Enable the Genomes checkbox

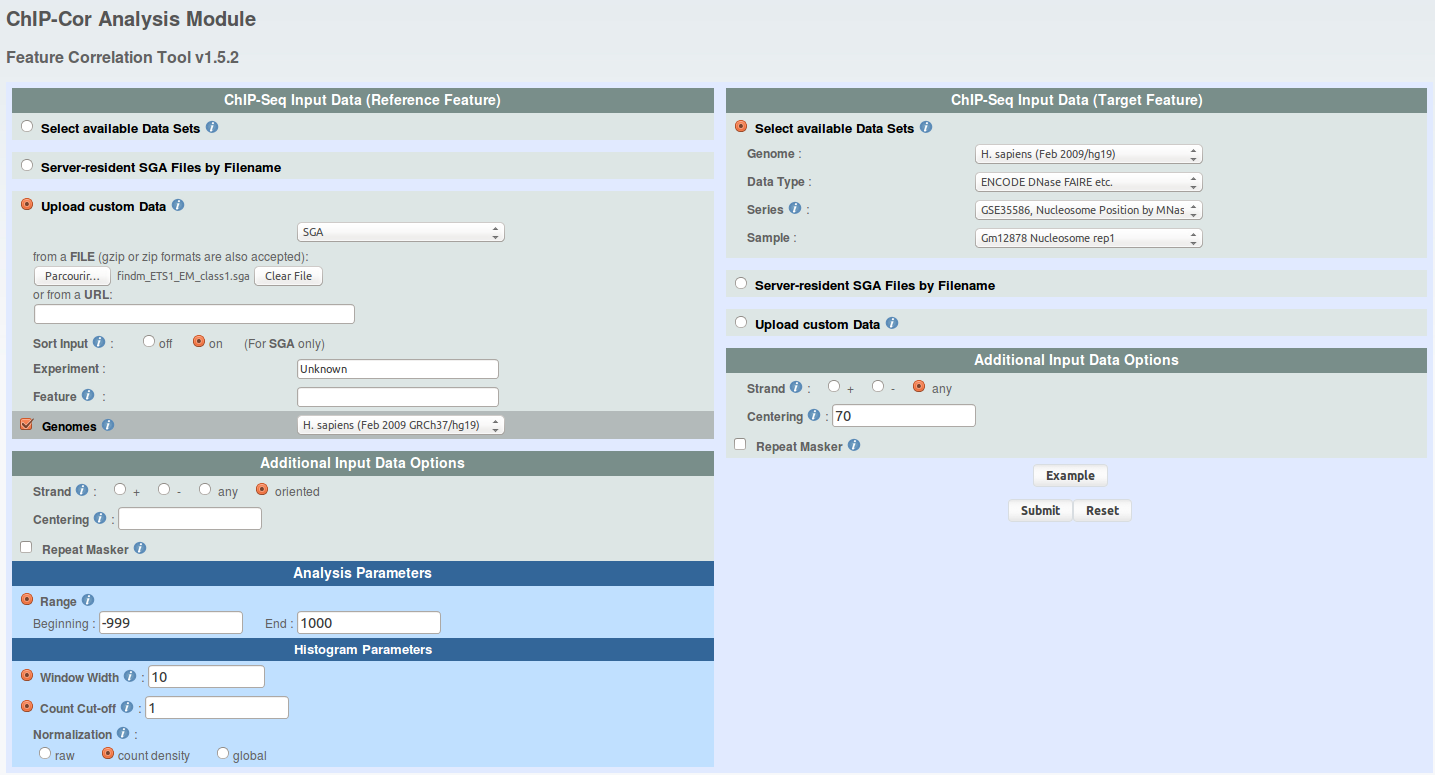(27, 425)
